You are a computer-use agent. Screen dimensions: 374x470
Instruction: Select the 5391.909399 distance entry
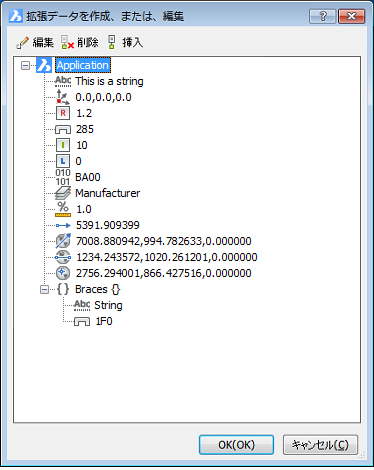pyautogui.click(x=108, y=225)
